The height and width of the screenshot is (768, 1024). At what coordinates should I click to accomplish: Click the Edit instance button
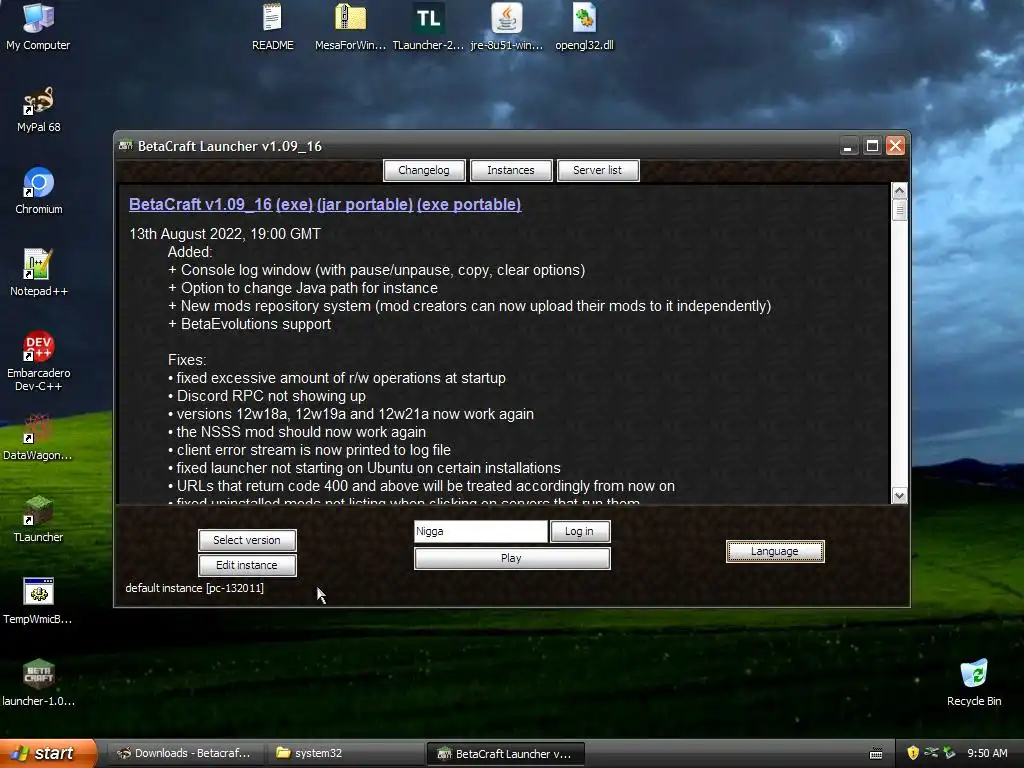[247, 565]
